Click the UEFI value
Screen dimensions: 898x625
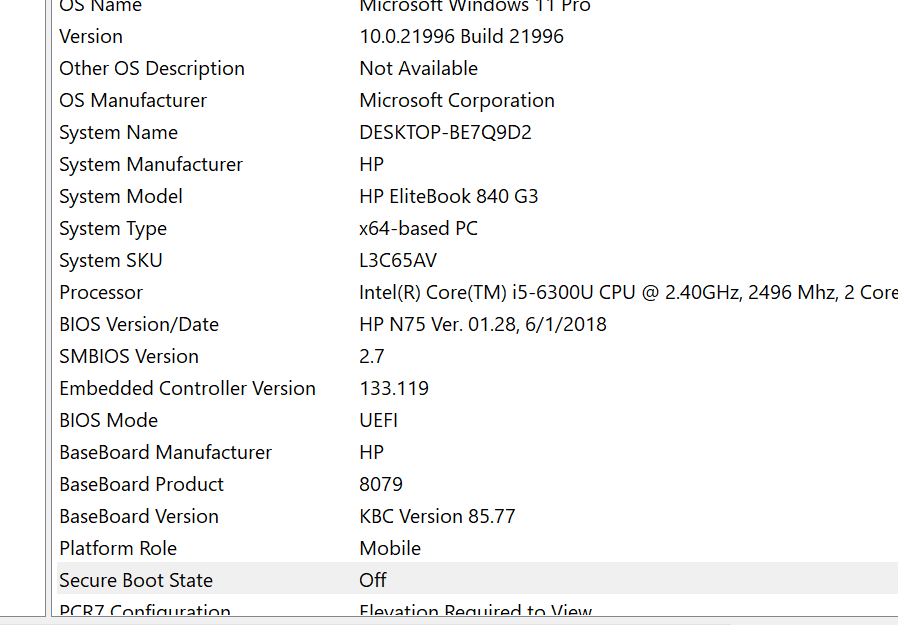[379, 420]
